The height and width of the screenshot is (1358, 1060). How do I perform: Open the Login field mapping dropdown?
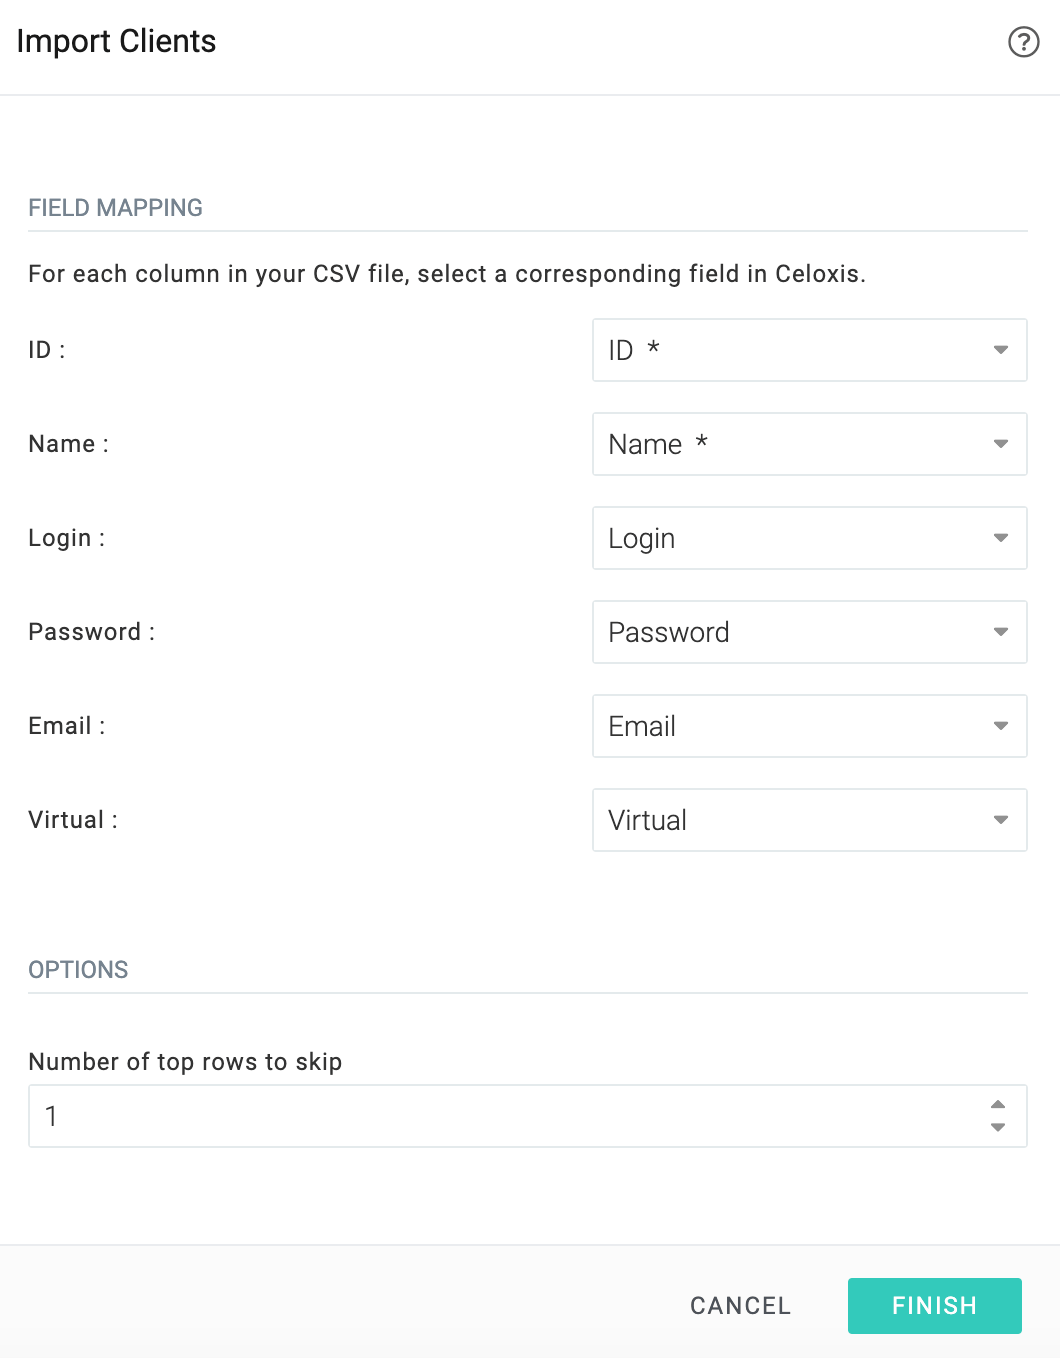click(810, 538)
